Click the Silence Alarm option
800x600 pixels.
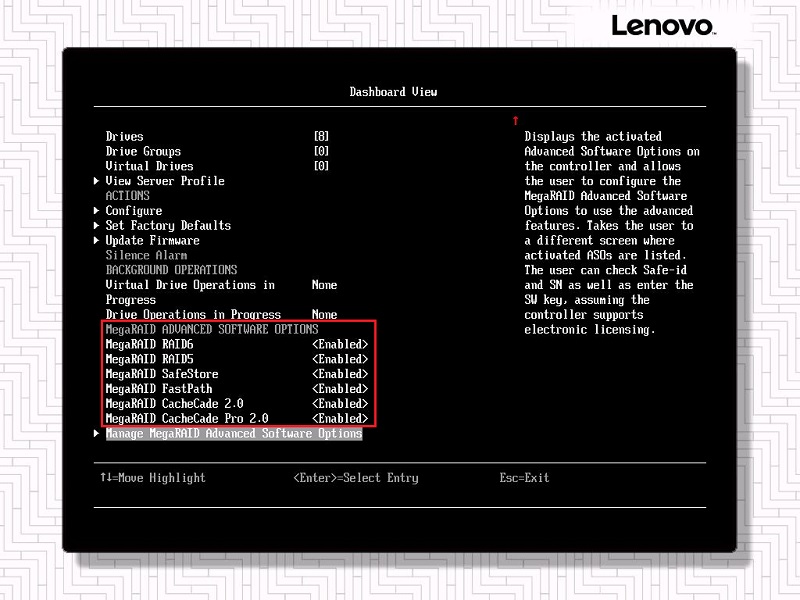pyautogui.click(x=146, y=256)
